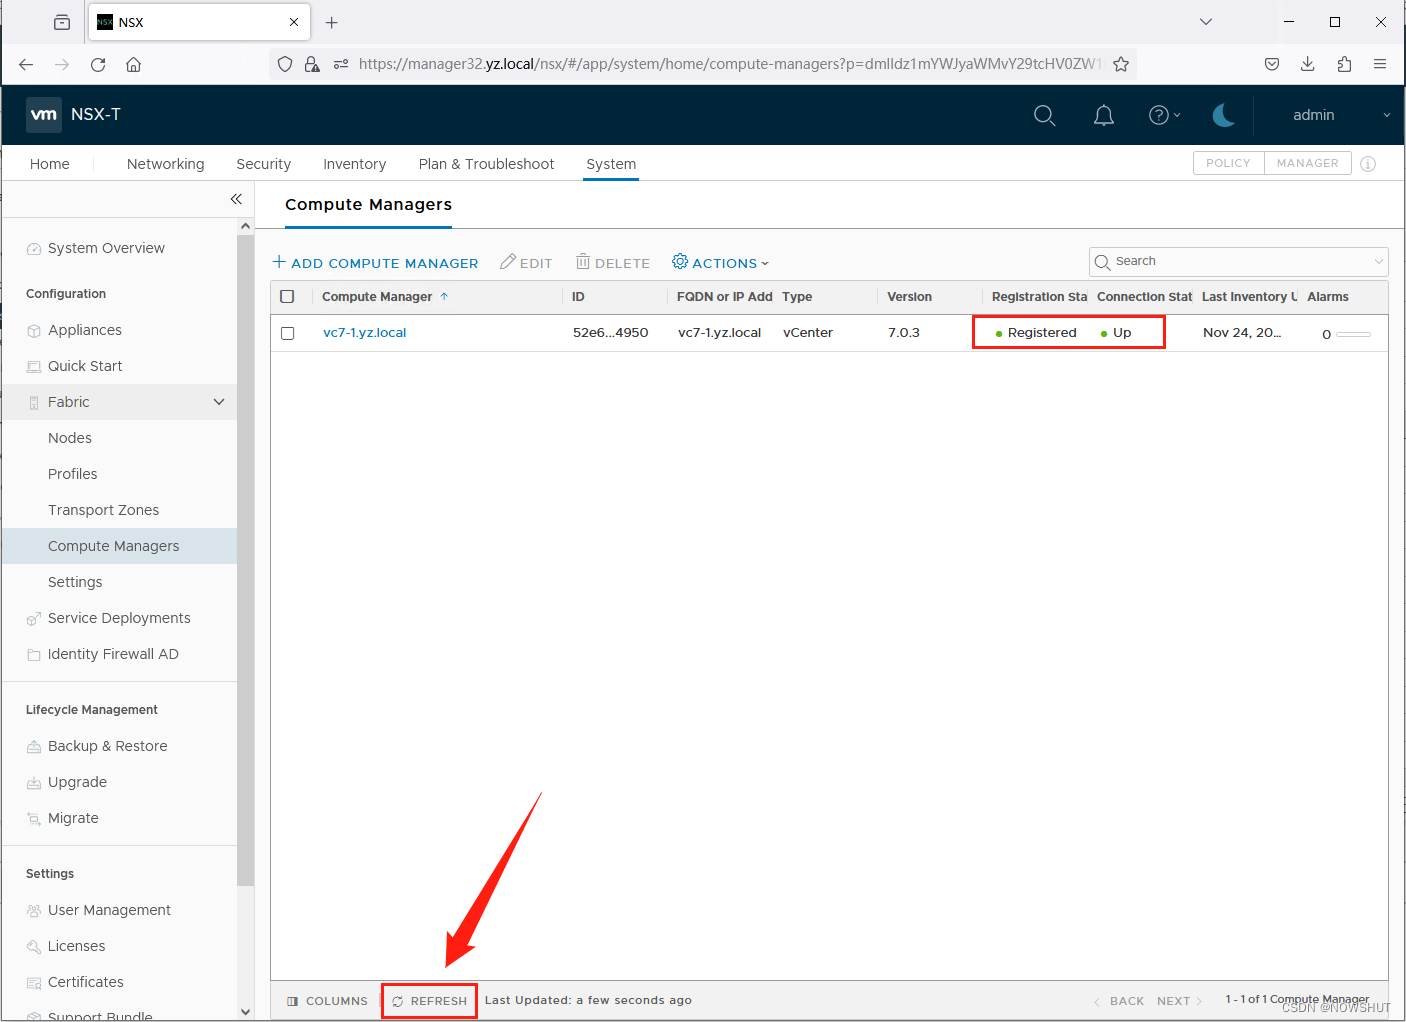This screenshot has height=1022, width=1406.
Task: Open the Plan & Troubleshoot tab
Action: click(x=486, y=164)
